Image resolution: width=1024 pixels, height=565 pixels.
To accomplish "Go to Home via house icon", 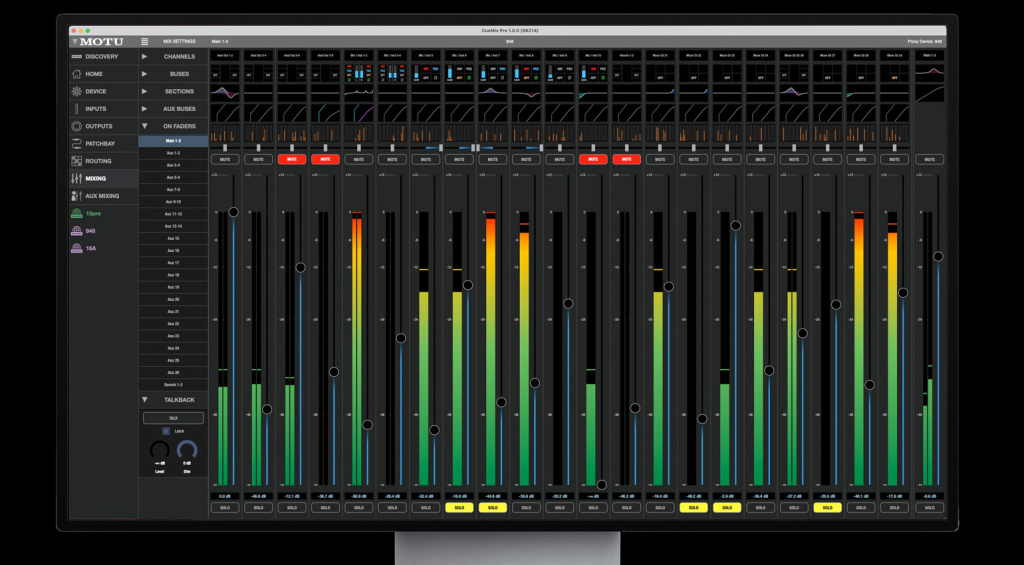I will pos(76,74).
